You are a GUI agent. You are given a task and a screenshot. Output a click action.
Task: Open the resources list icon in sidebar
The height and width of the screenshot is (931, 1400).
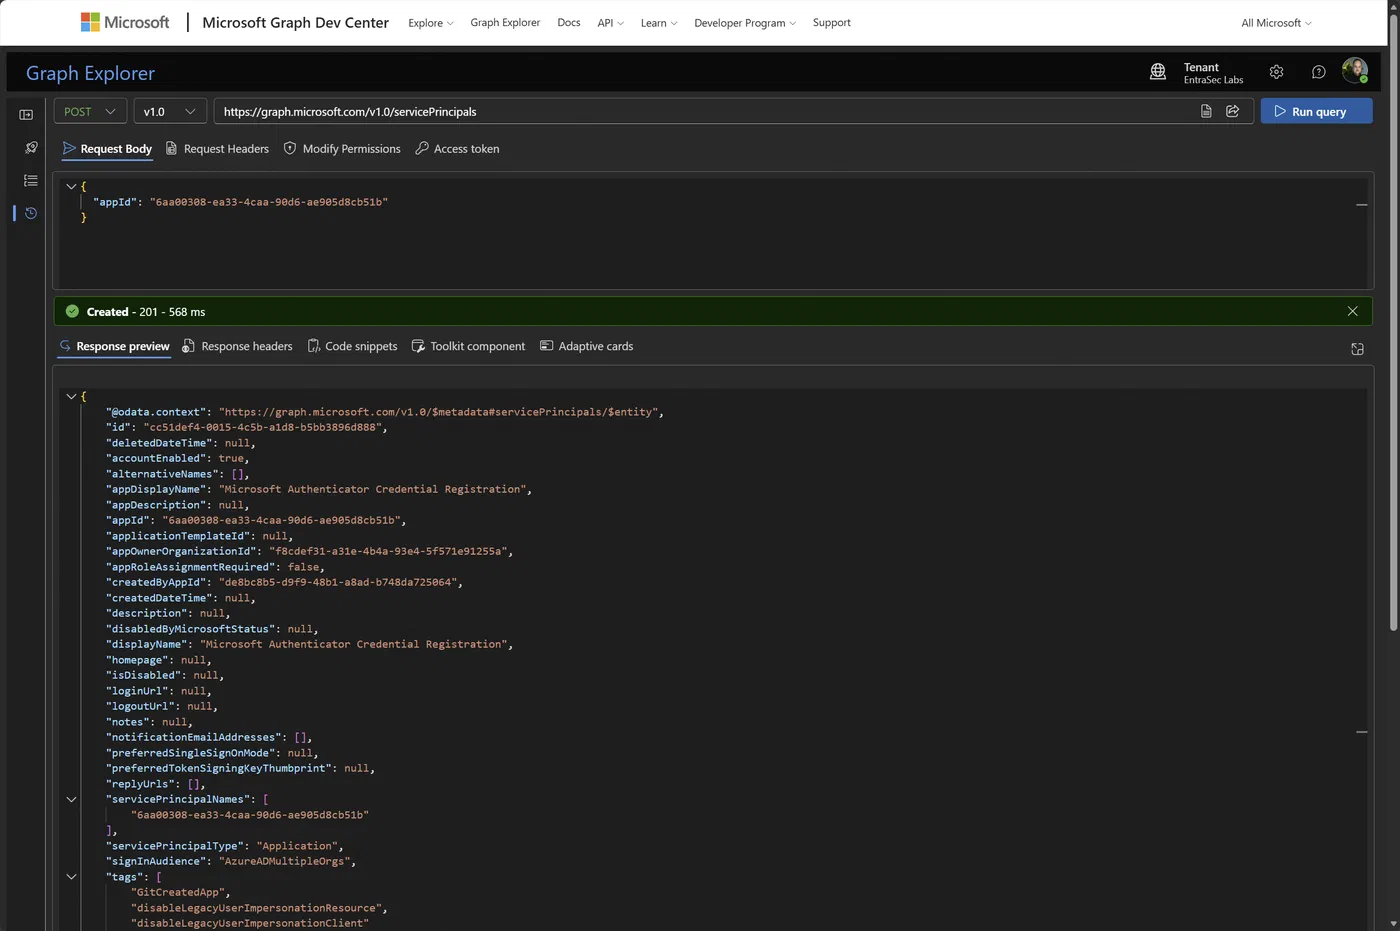coord(31,181)
